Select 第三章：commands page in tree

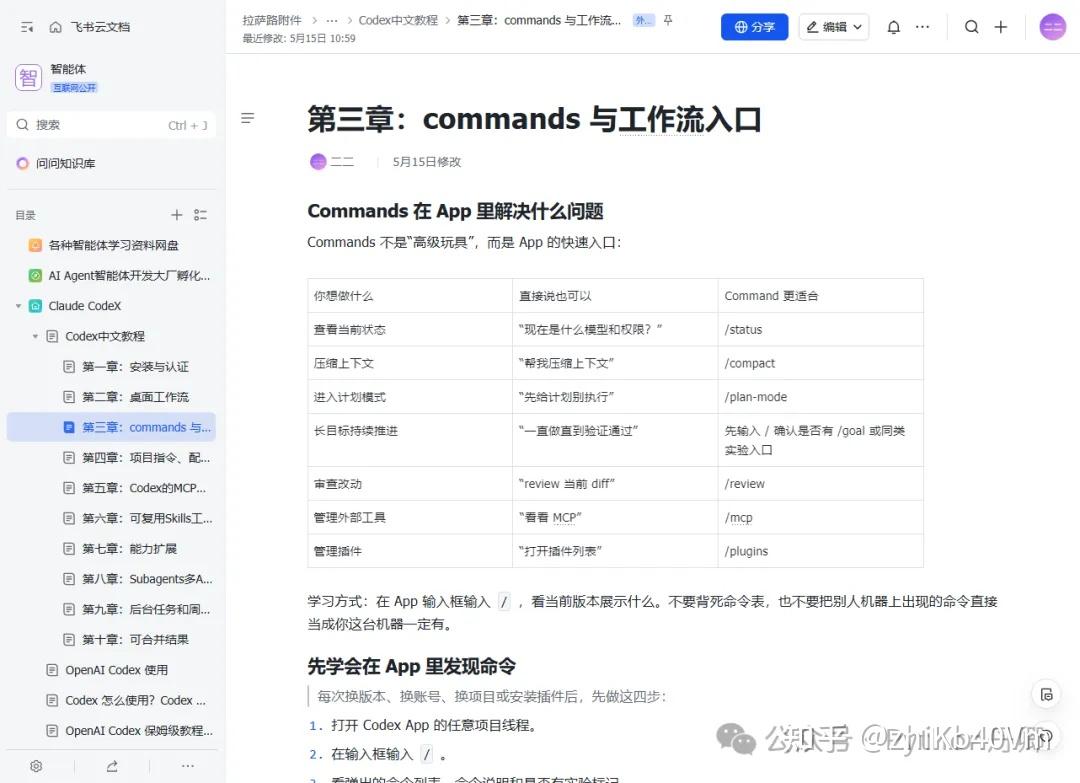(111, 427)
